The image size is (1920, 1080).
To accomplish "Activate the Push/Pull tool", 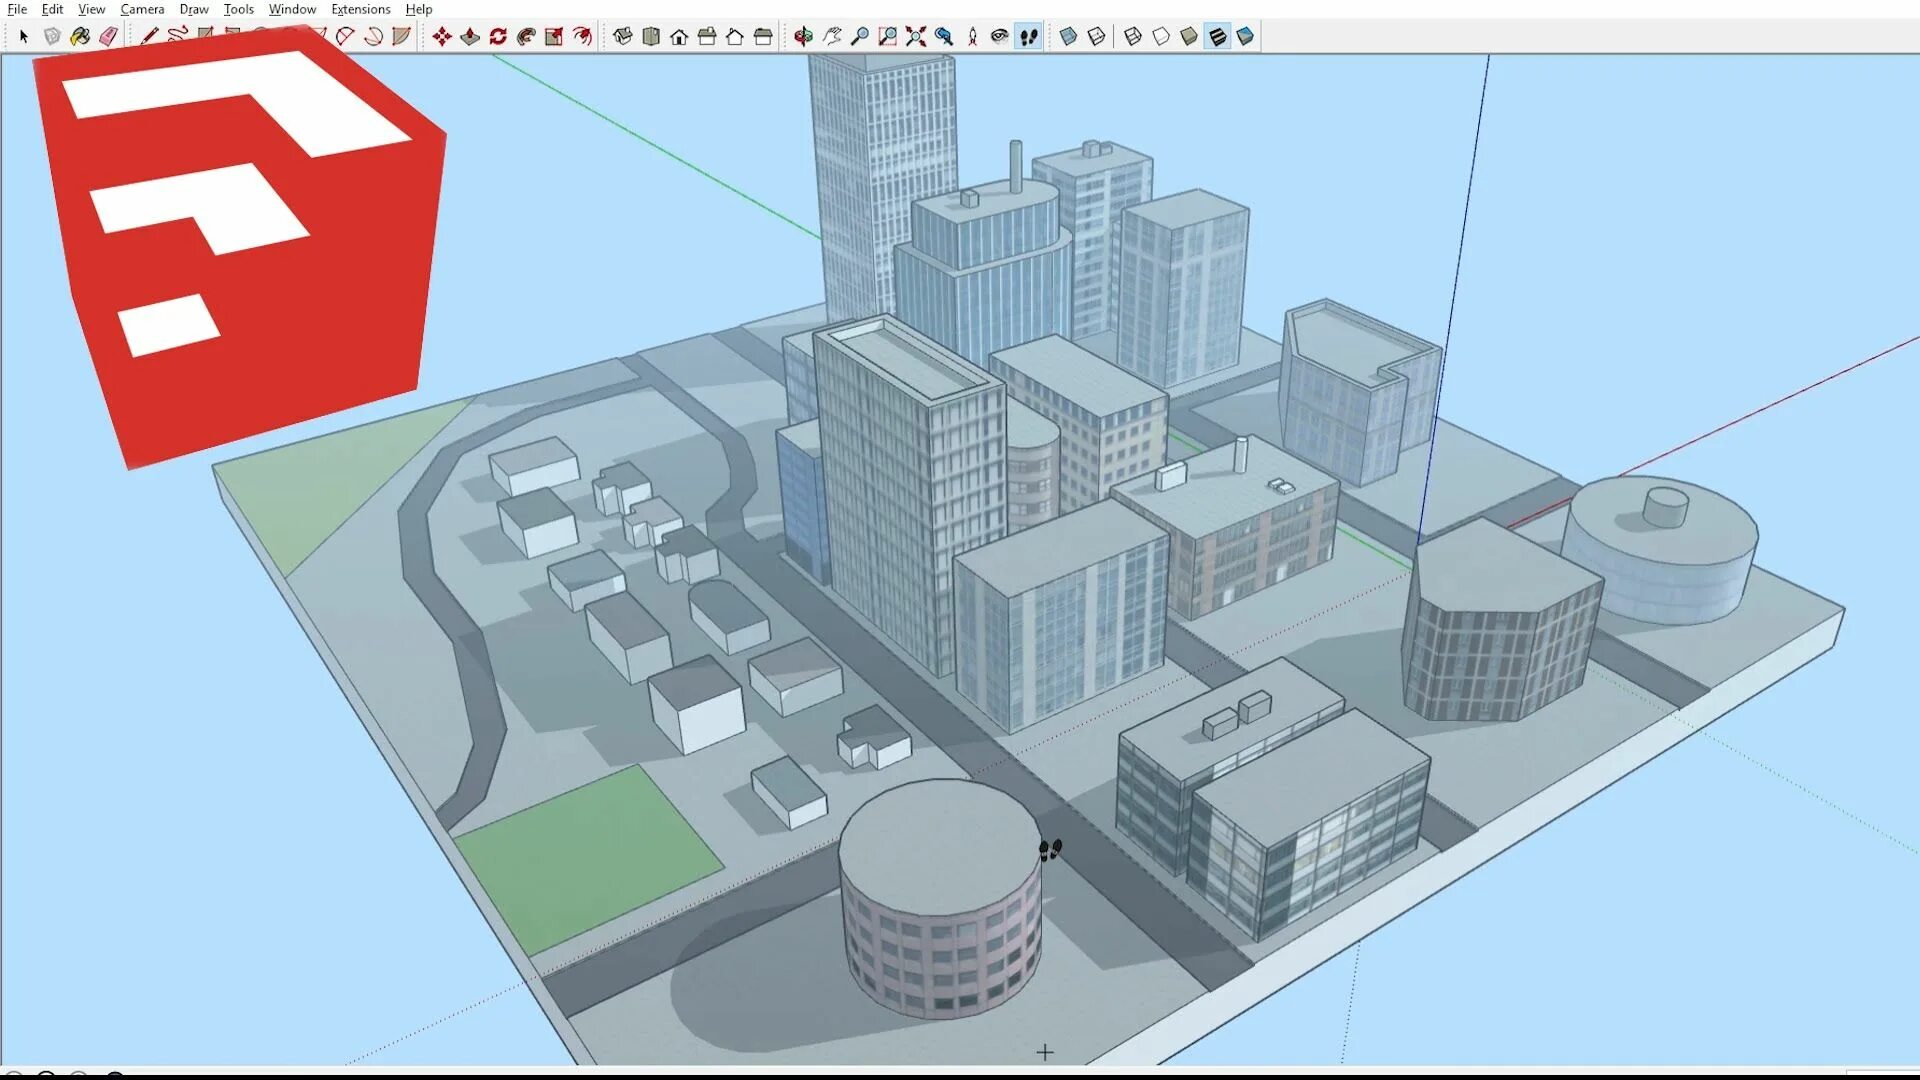I will (470, 37).
